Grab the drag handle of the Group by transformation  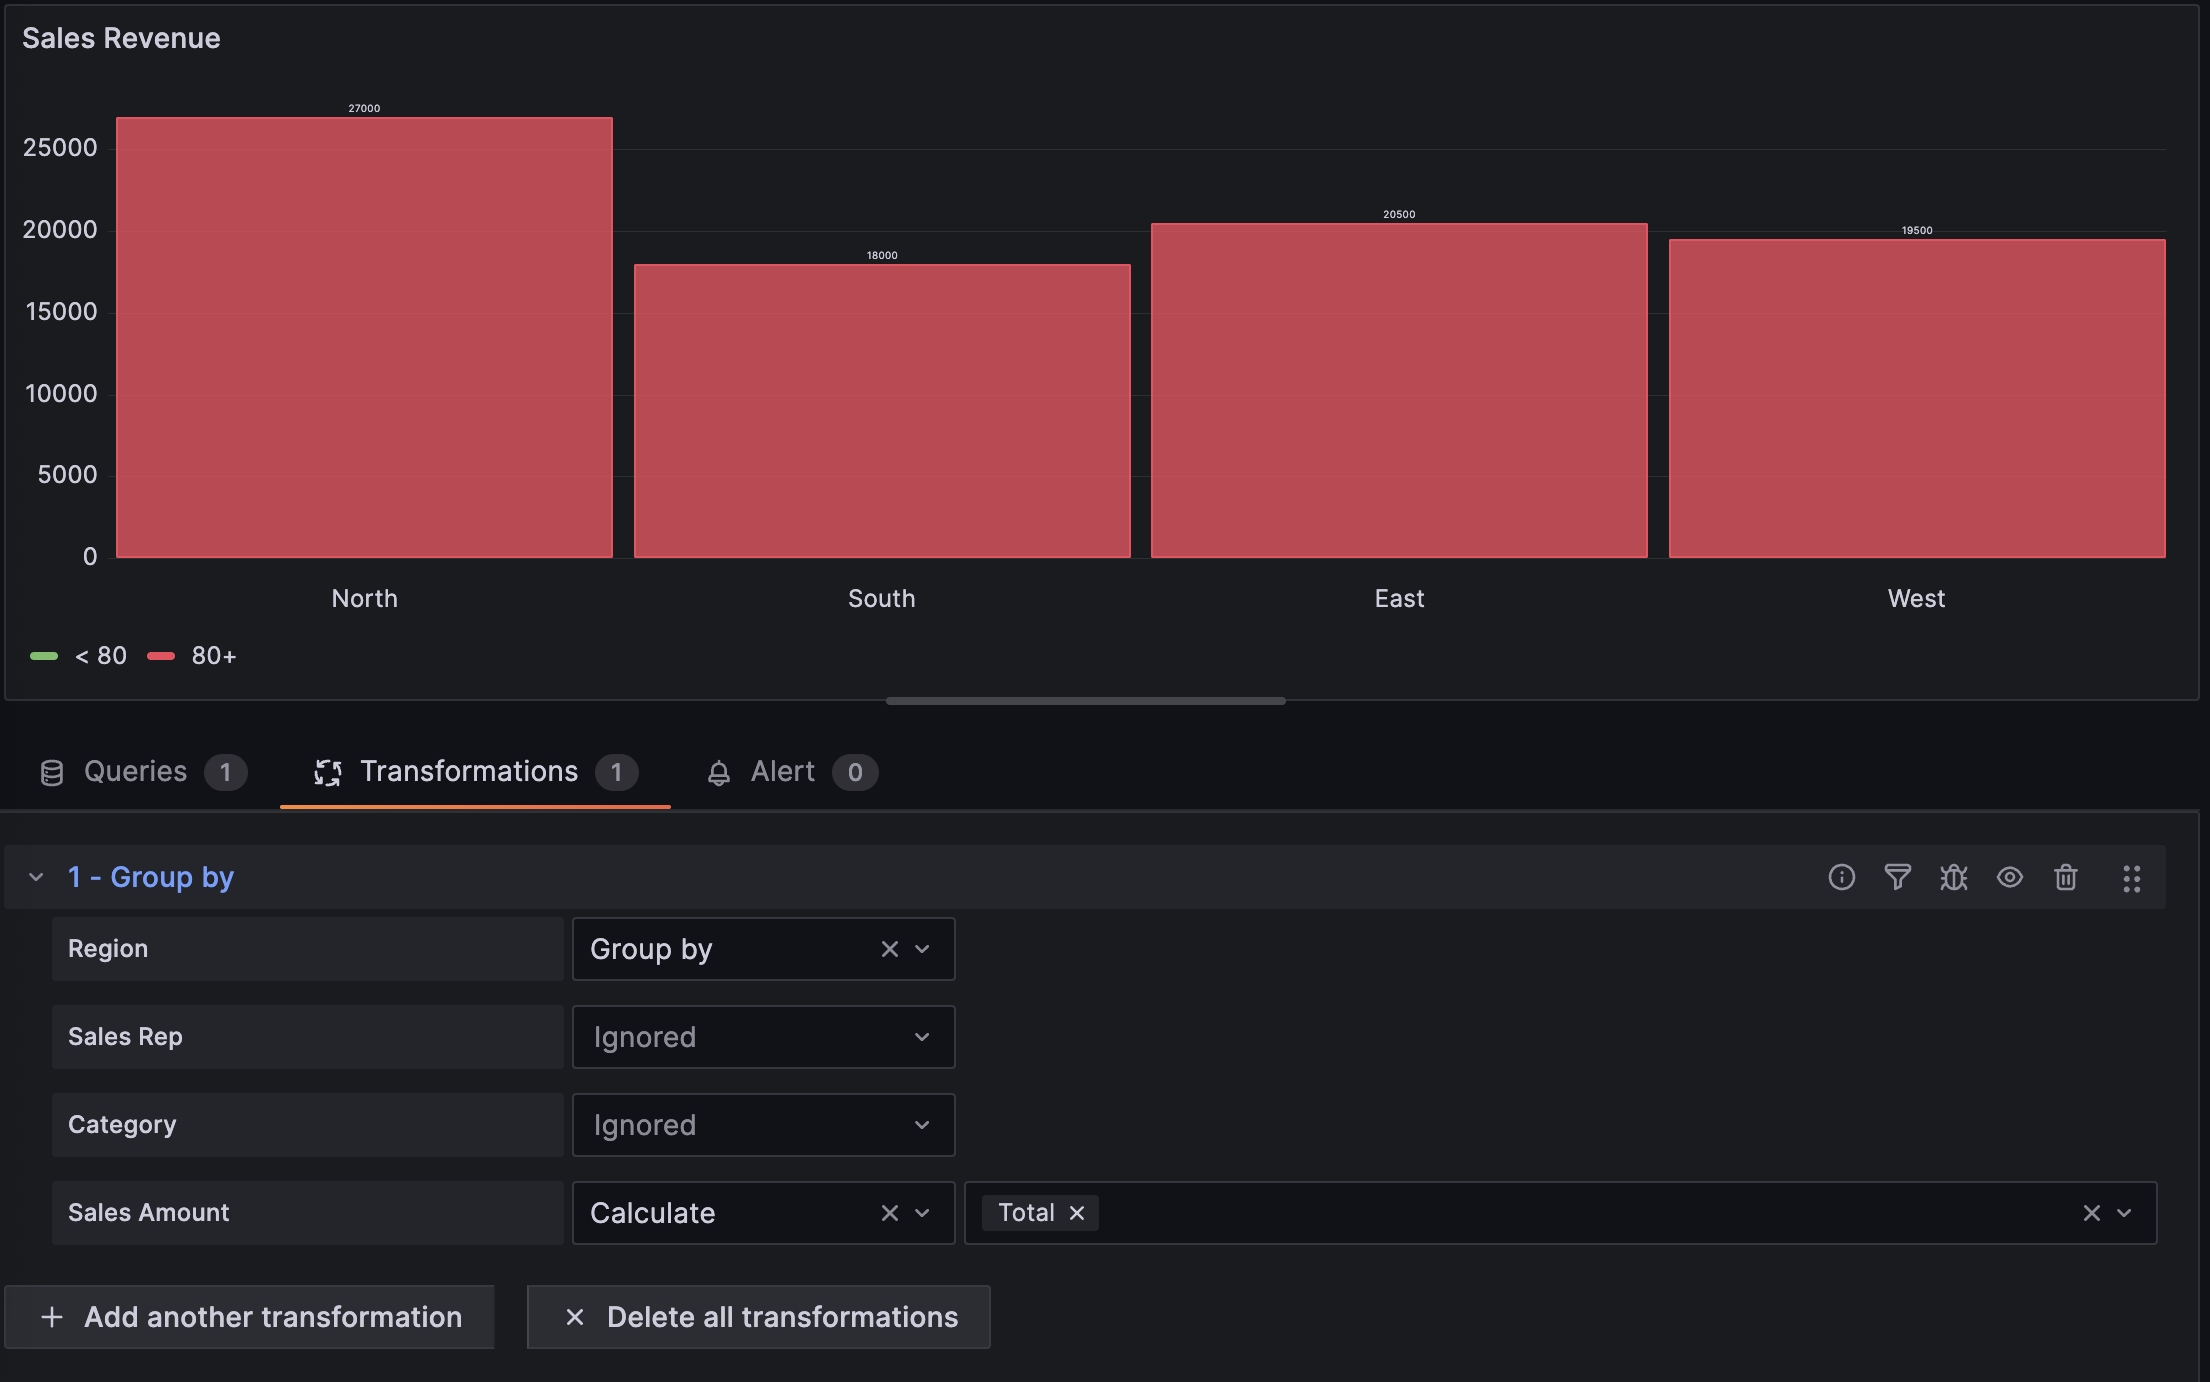pyautogui.click(x=2131, y=878)
